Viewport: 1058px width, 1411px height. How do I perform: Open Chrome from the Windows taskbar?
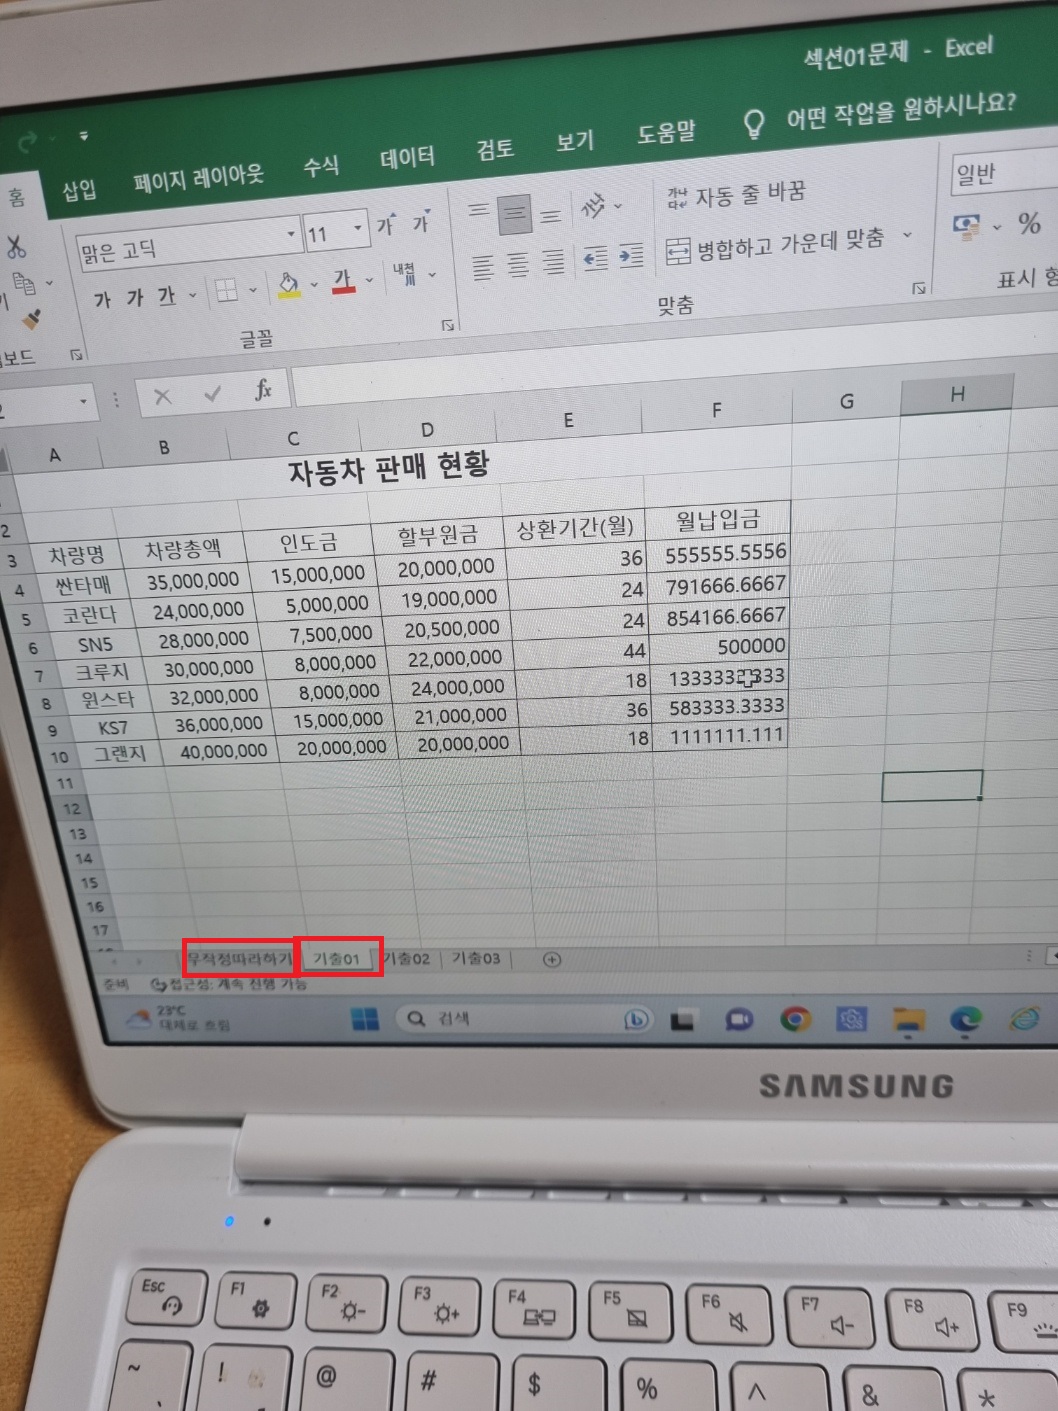796,1019
